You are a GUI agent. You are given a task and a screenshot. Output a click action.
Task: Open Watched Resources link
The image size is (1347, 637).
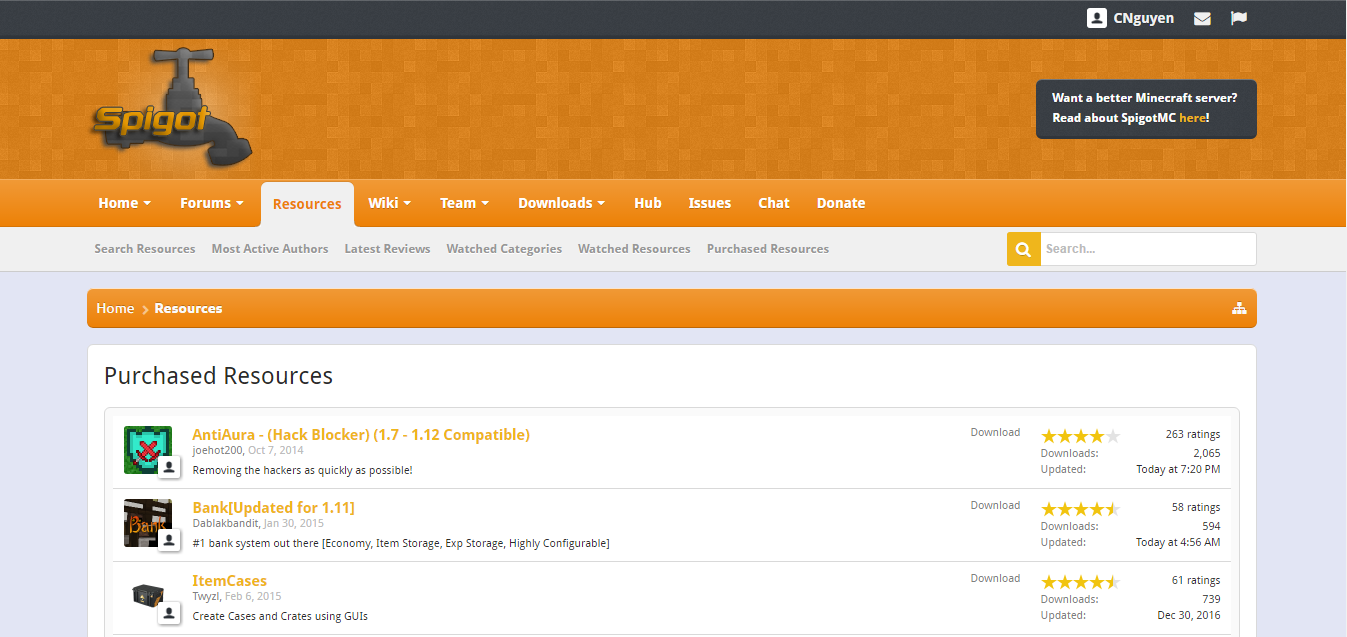[634, 249]
